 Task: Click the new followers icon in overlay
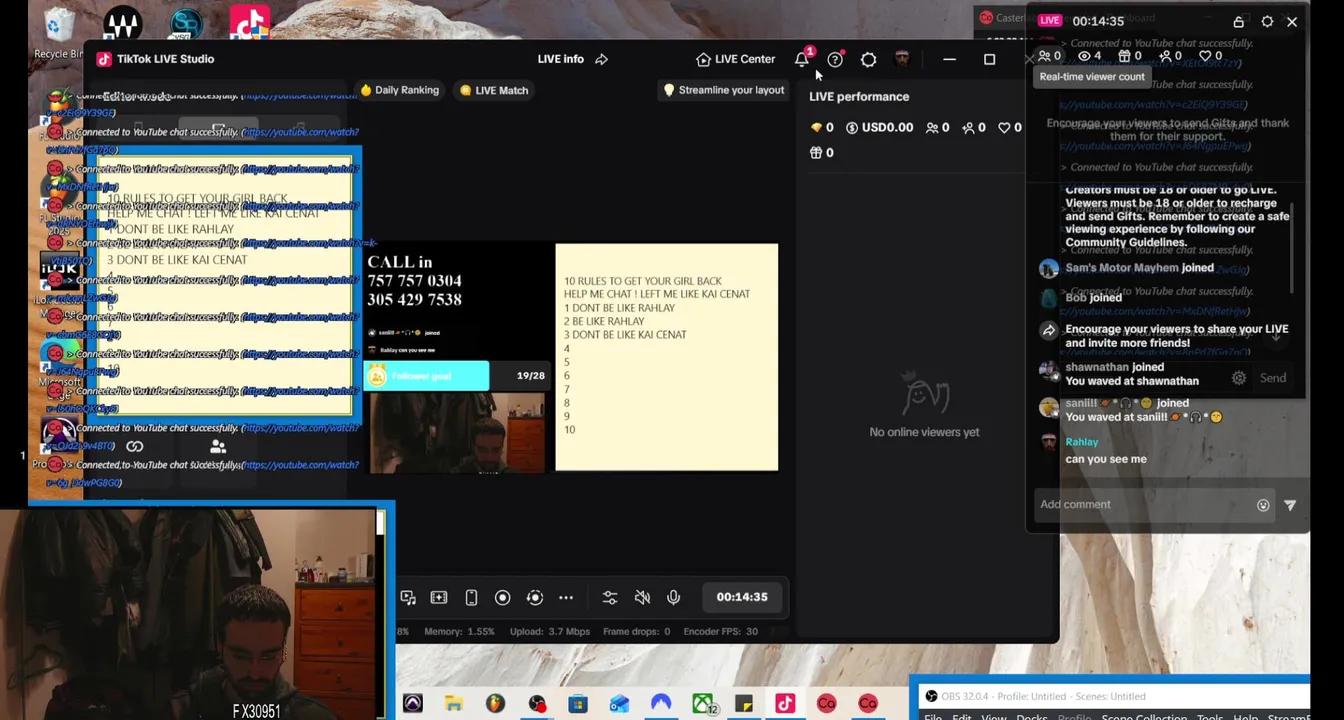tap(1170, 56)
